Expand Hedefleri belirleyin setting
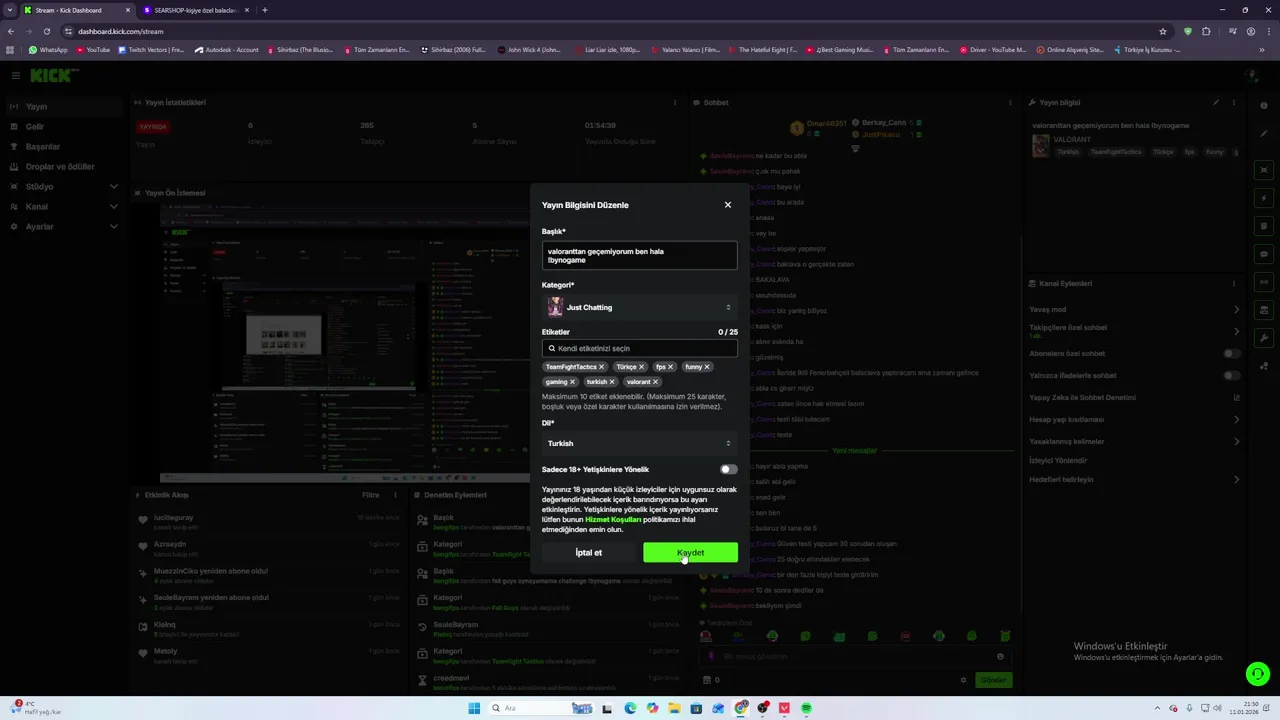Screen dimensions: 1280x720 [1134, 479]
